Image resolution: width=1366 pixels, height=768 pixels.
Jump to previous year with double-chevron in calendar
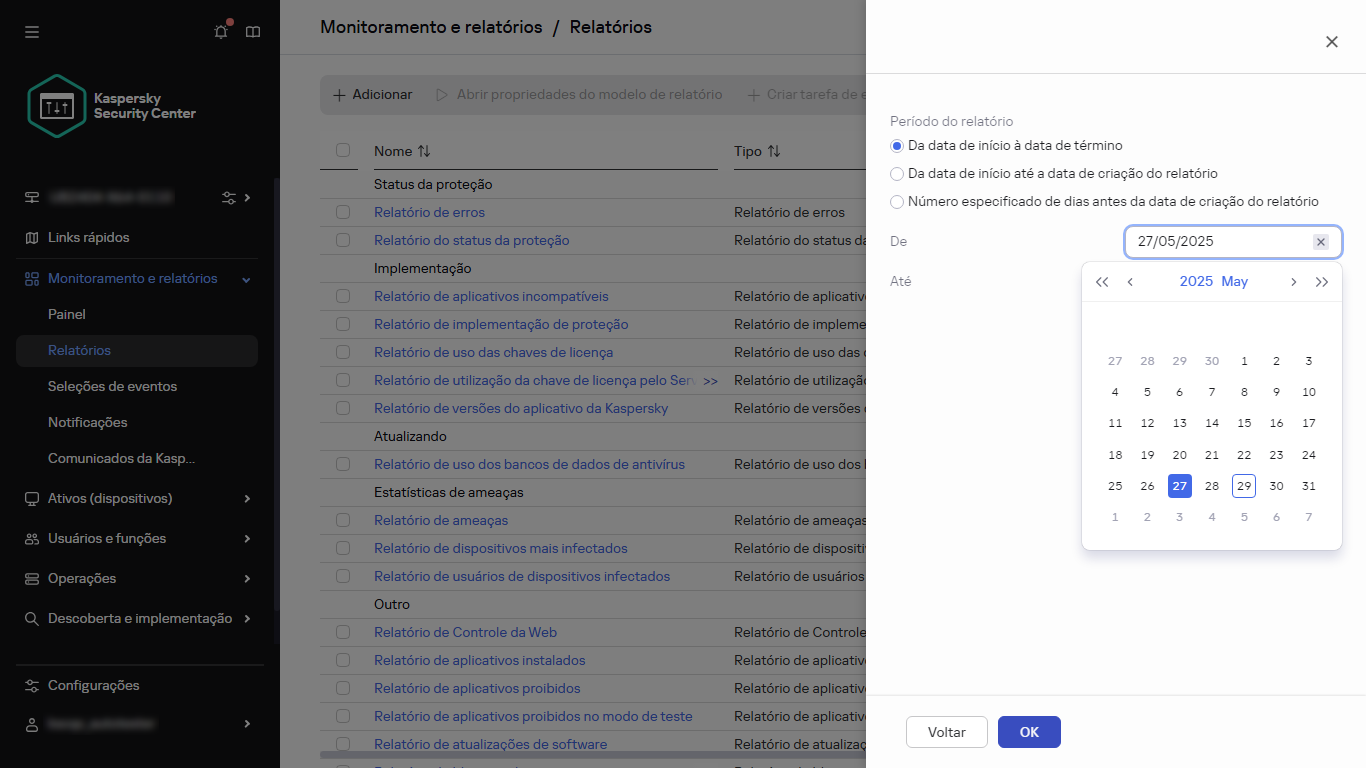pos(1102,282)
